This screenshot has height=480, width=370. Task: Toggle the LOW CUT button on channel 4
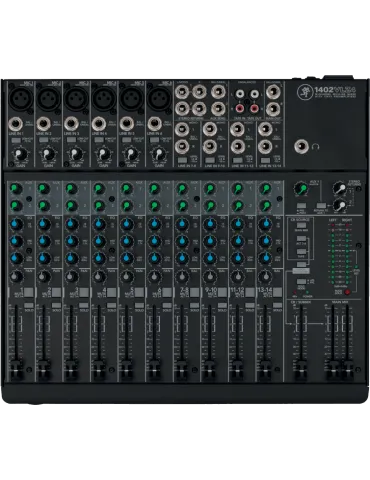pyautogui.click(x=99, y=140)
